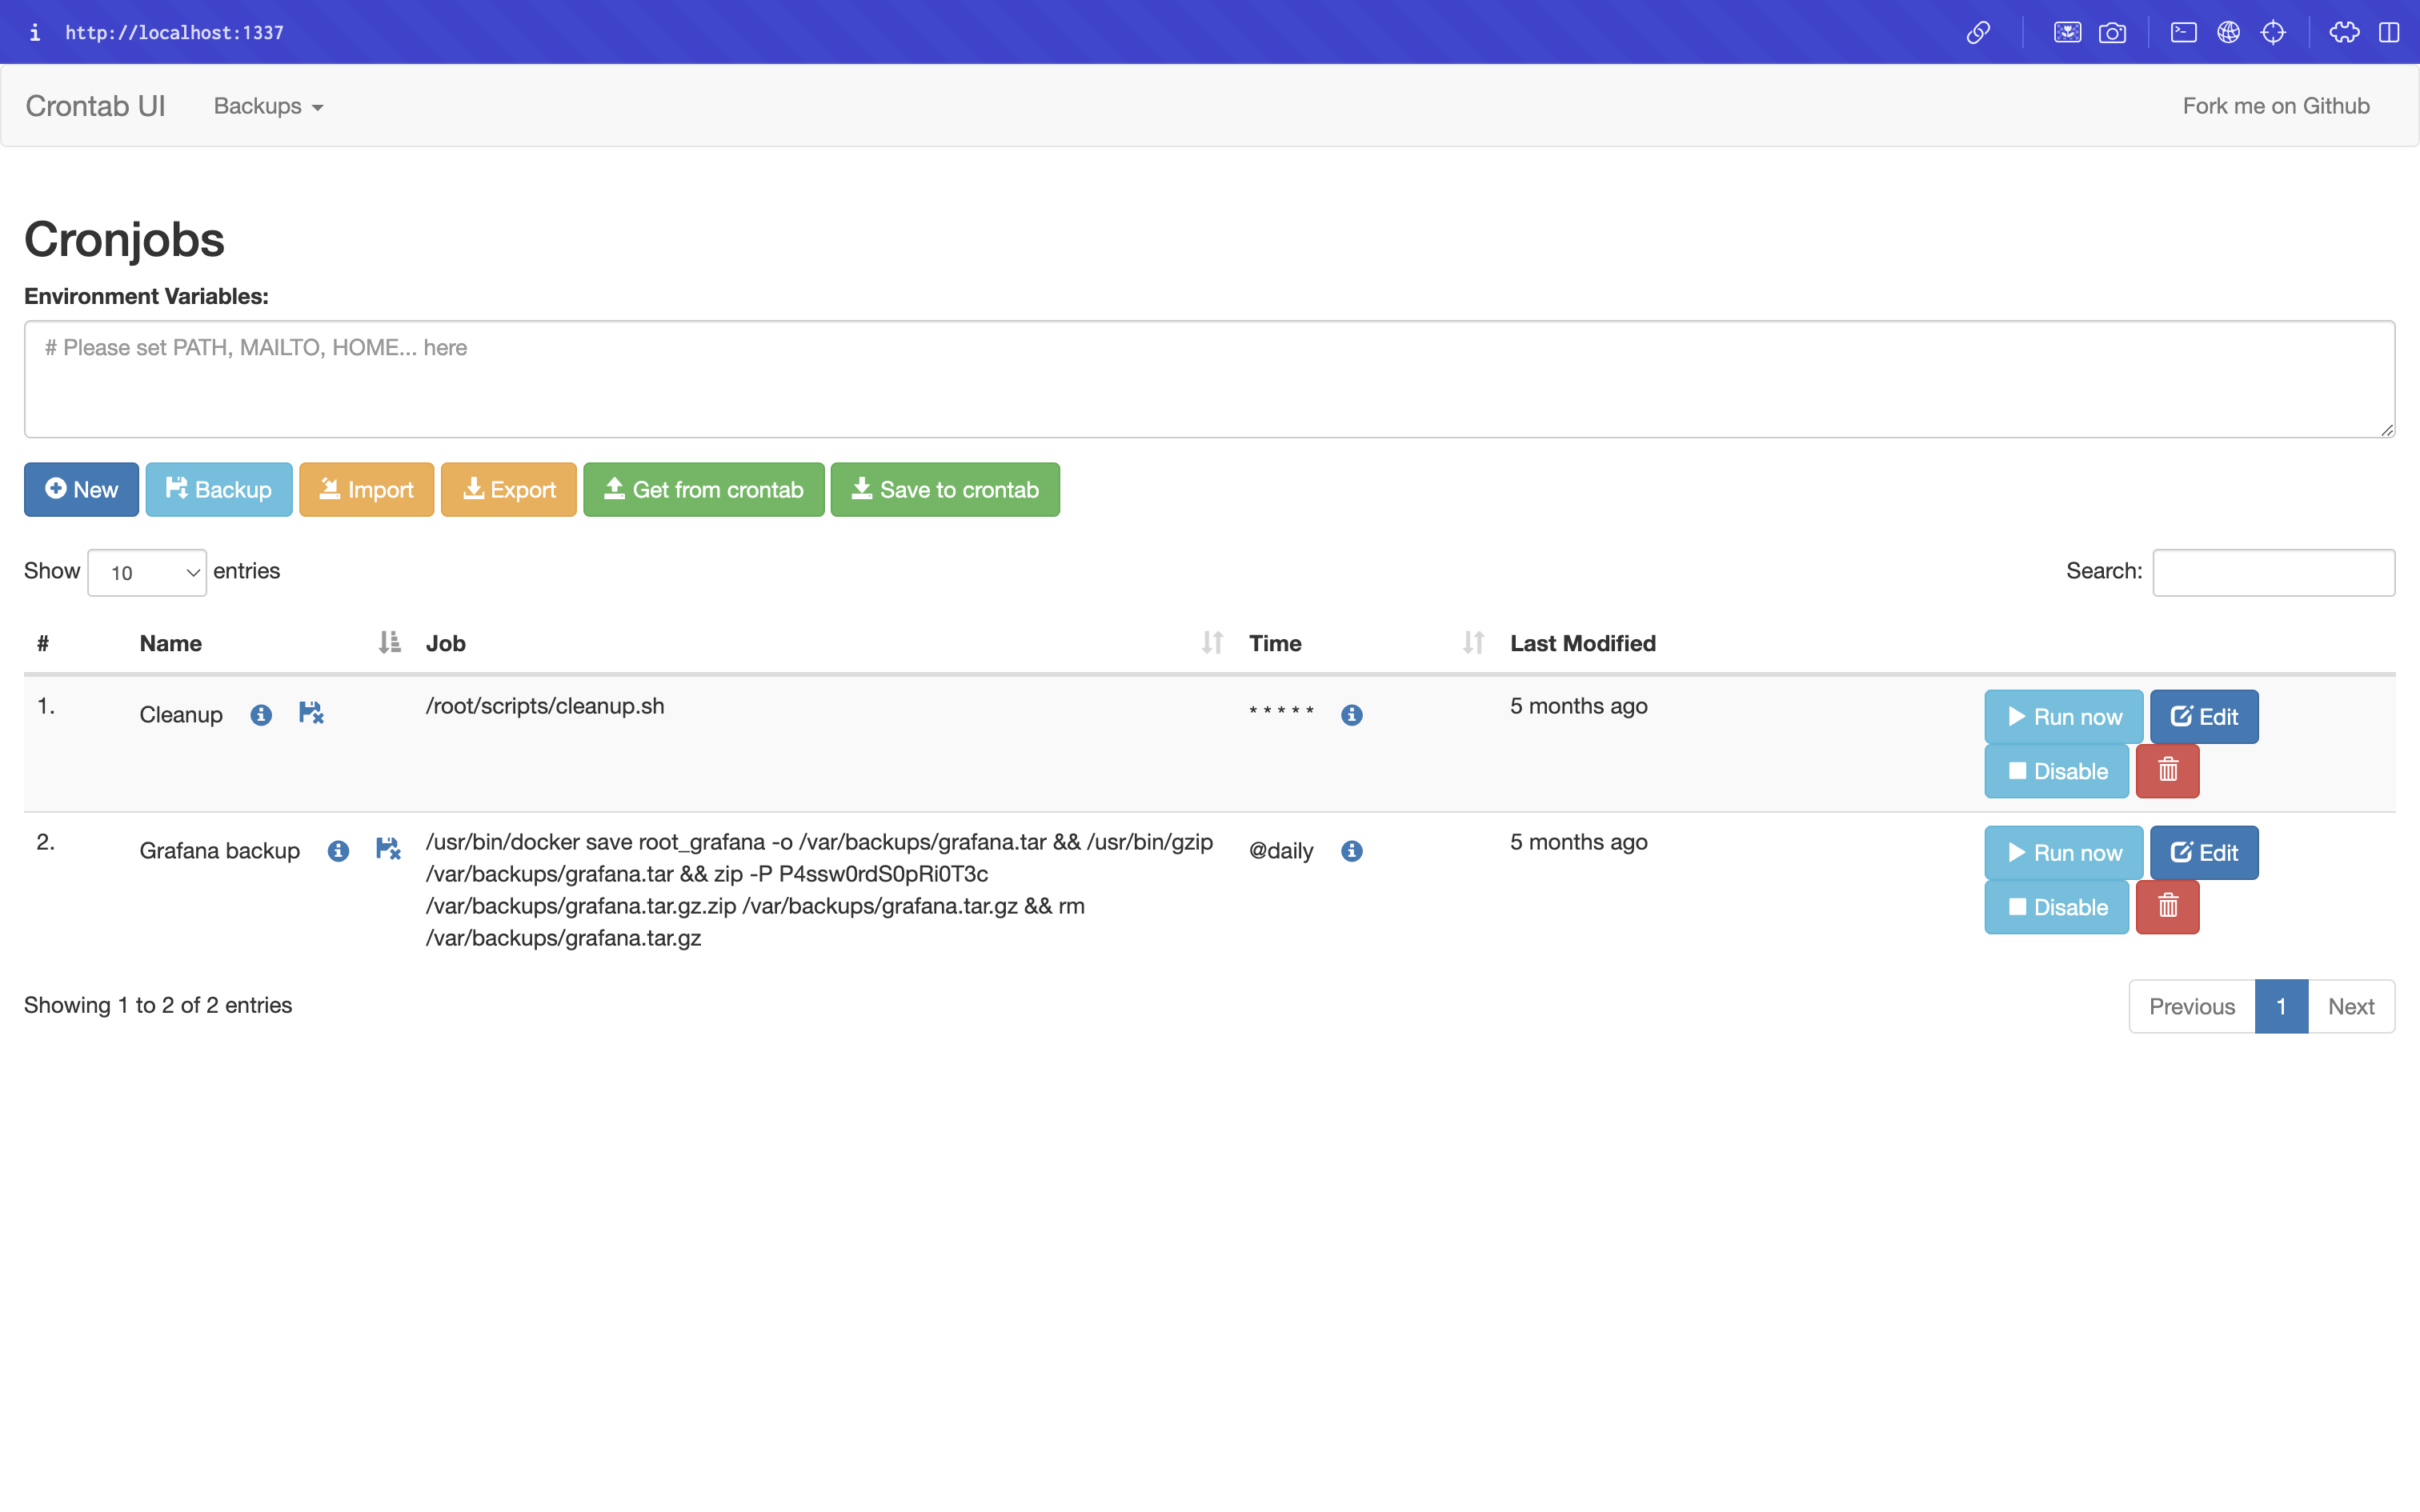Focus the Environment Variables text area
This screenshot has height=1512, width=2420.
point(1210,379)
